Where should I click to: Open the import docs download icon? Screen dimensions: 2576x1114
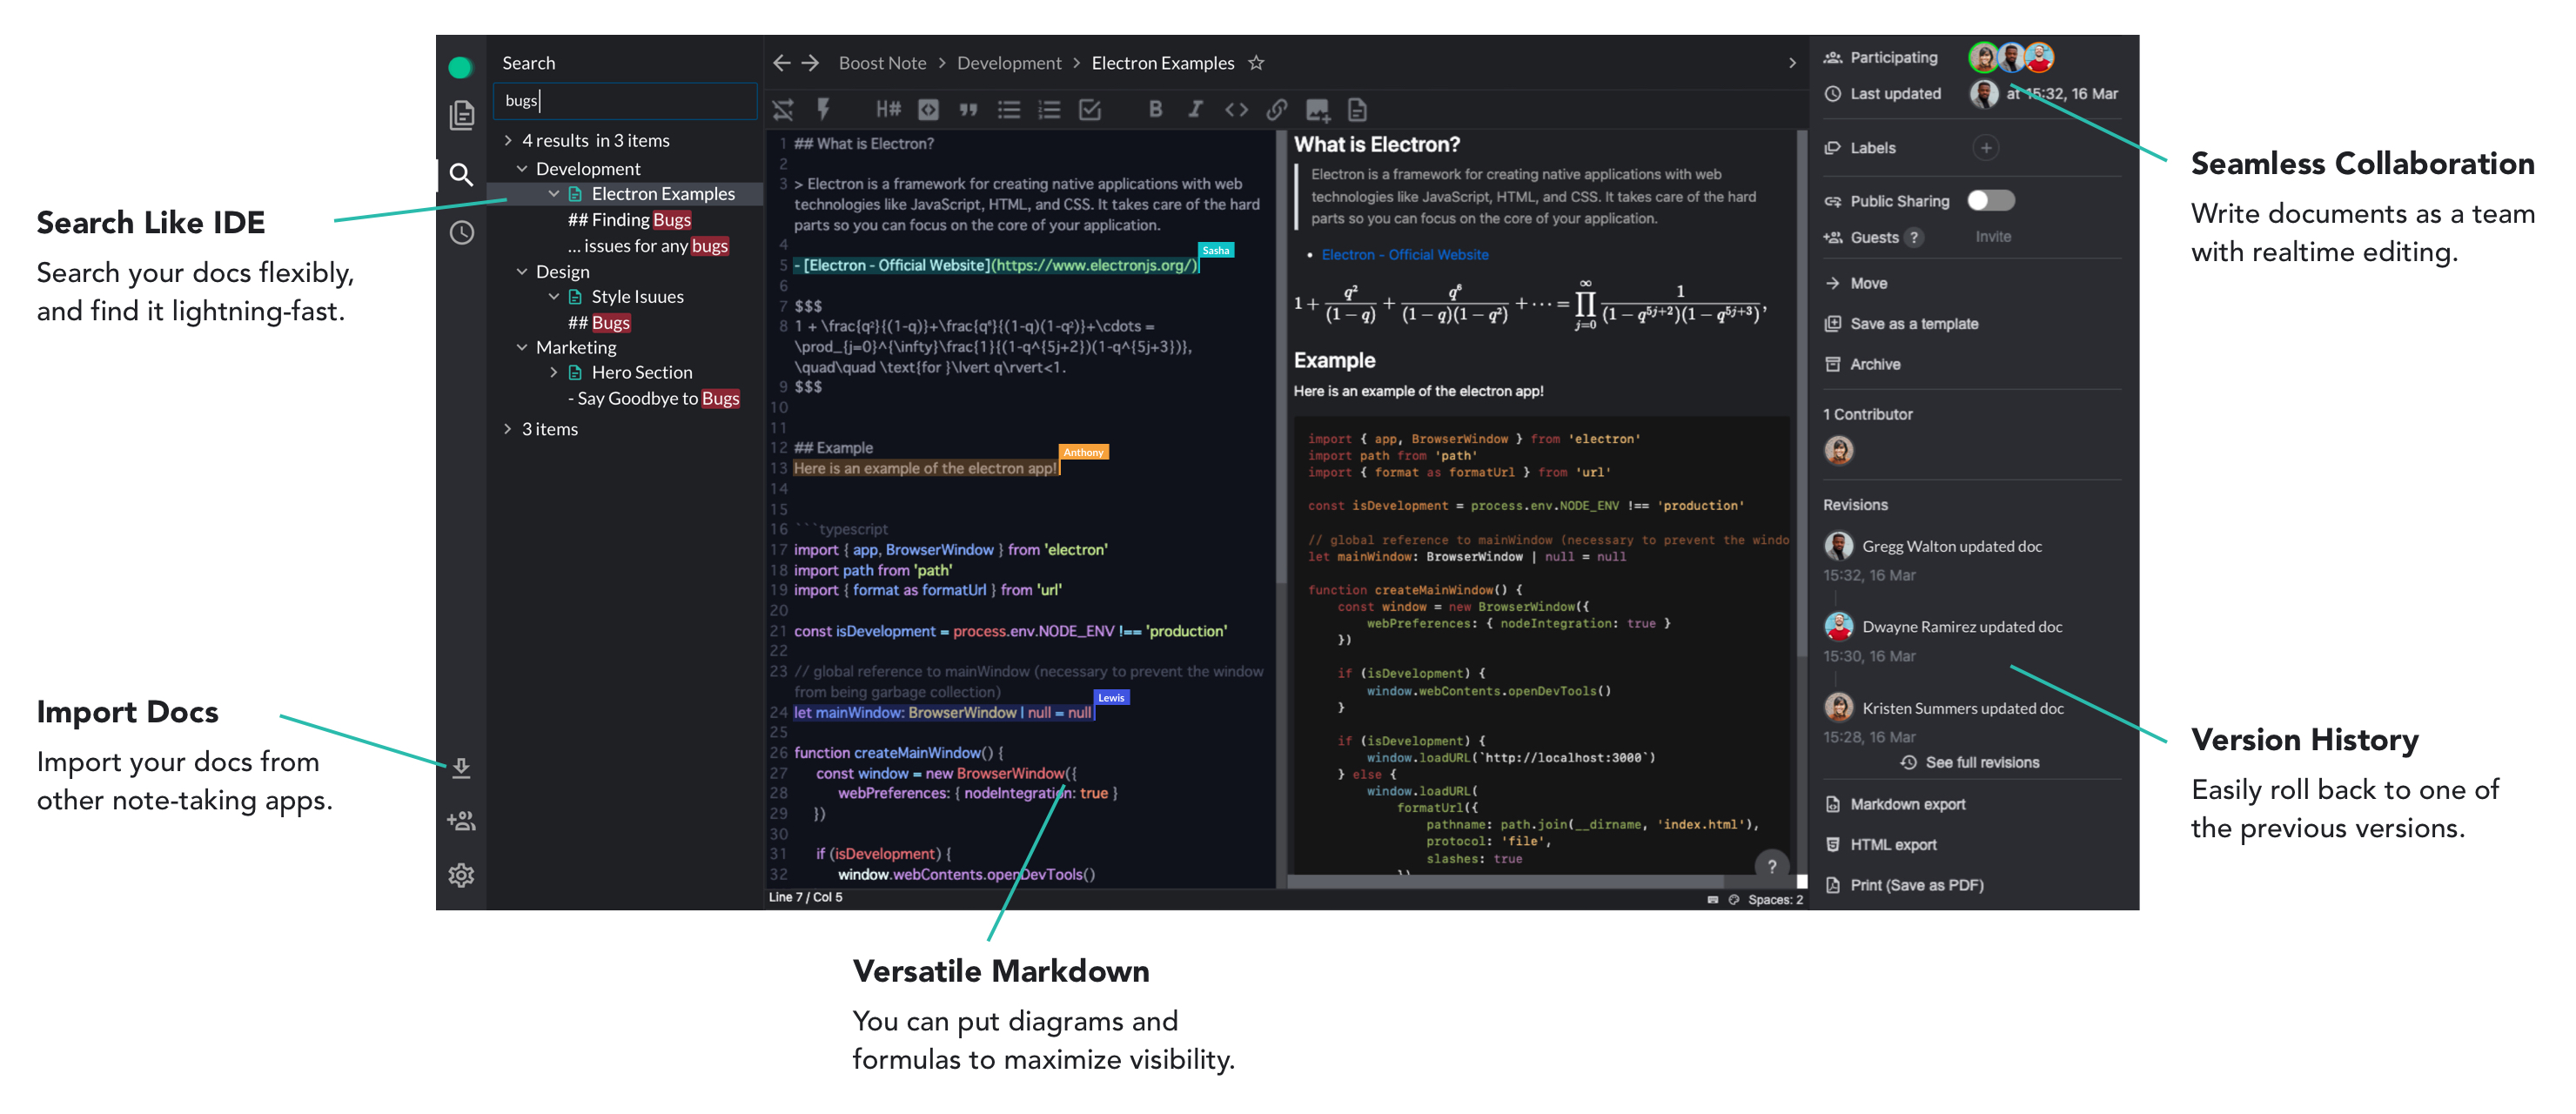(461, 768)
